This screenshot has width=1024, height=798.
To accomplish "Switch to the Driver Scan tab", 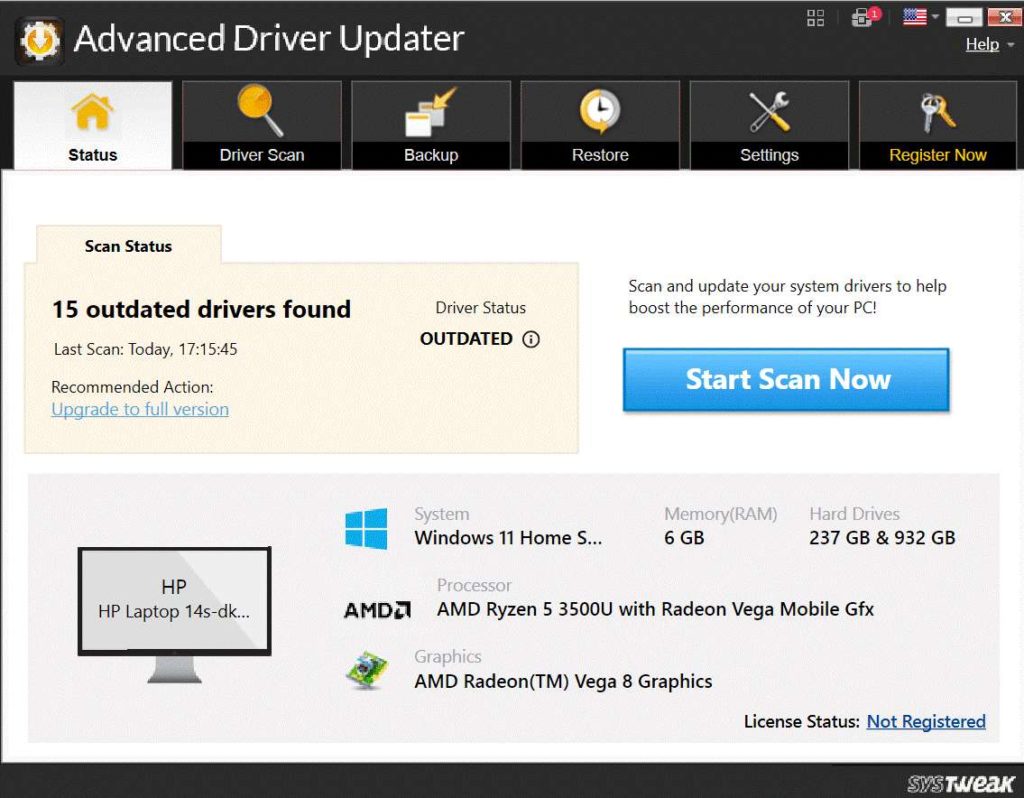I will pos(262,125).
